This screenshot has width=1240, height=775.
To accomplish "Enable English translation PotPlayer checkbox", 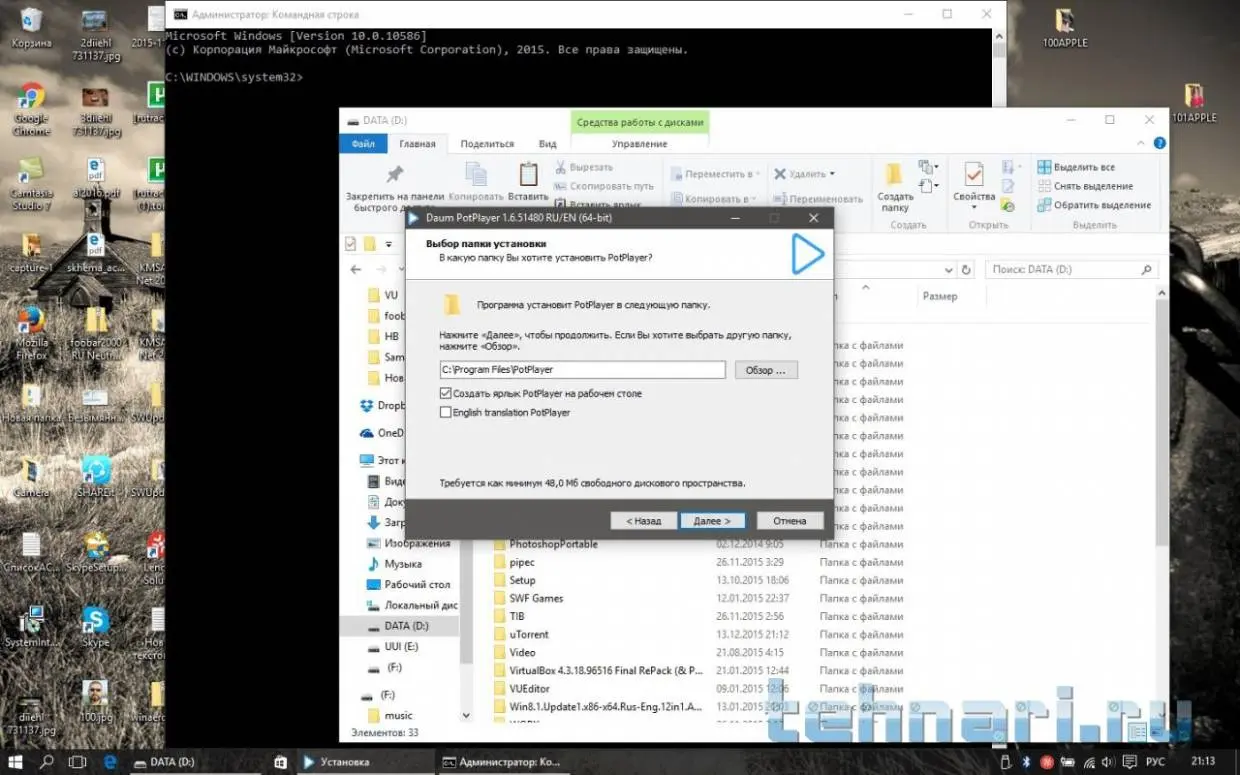I will click(x=446, y=412).
